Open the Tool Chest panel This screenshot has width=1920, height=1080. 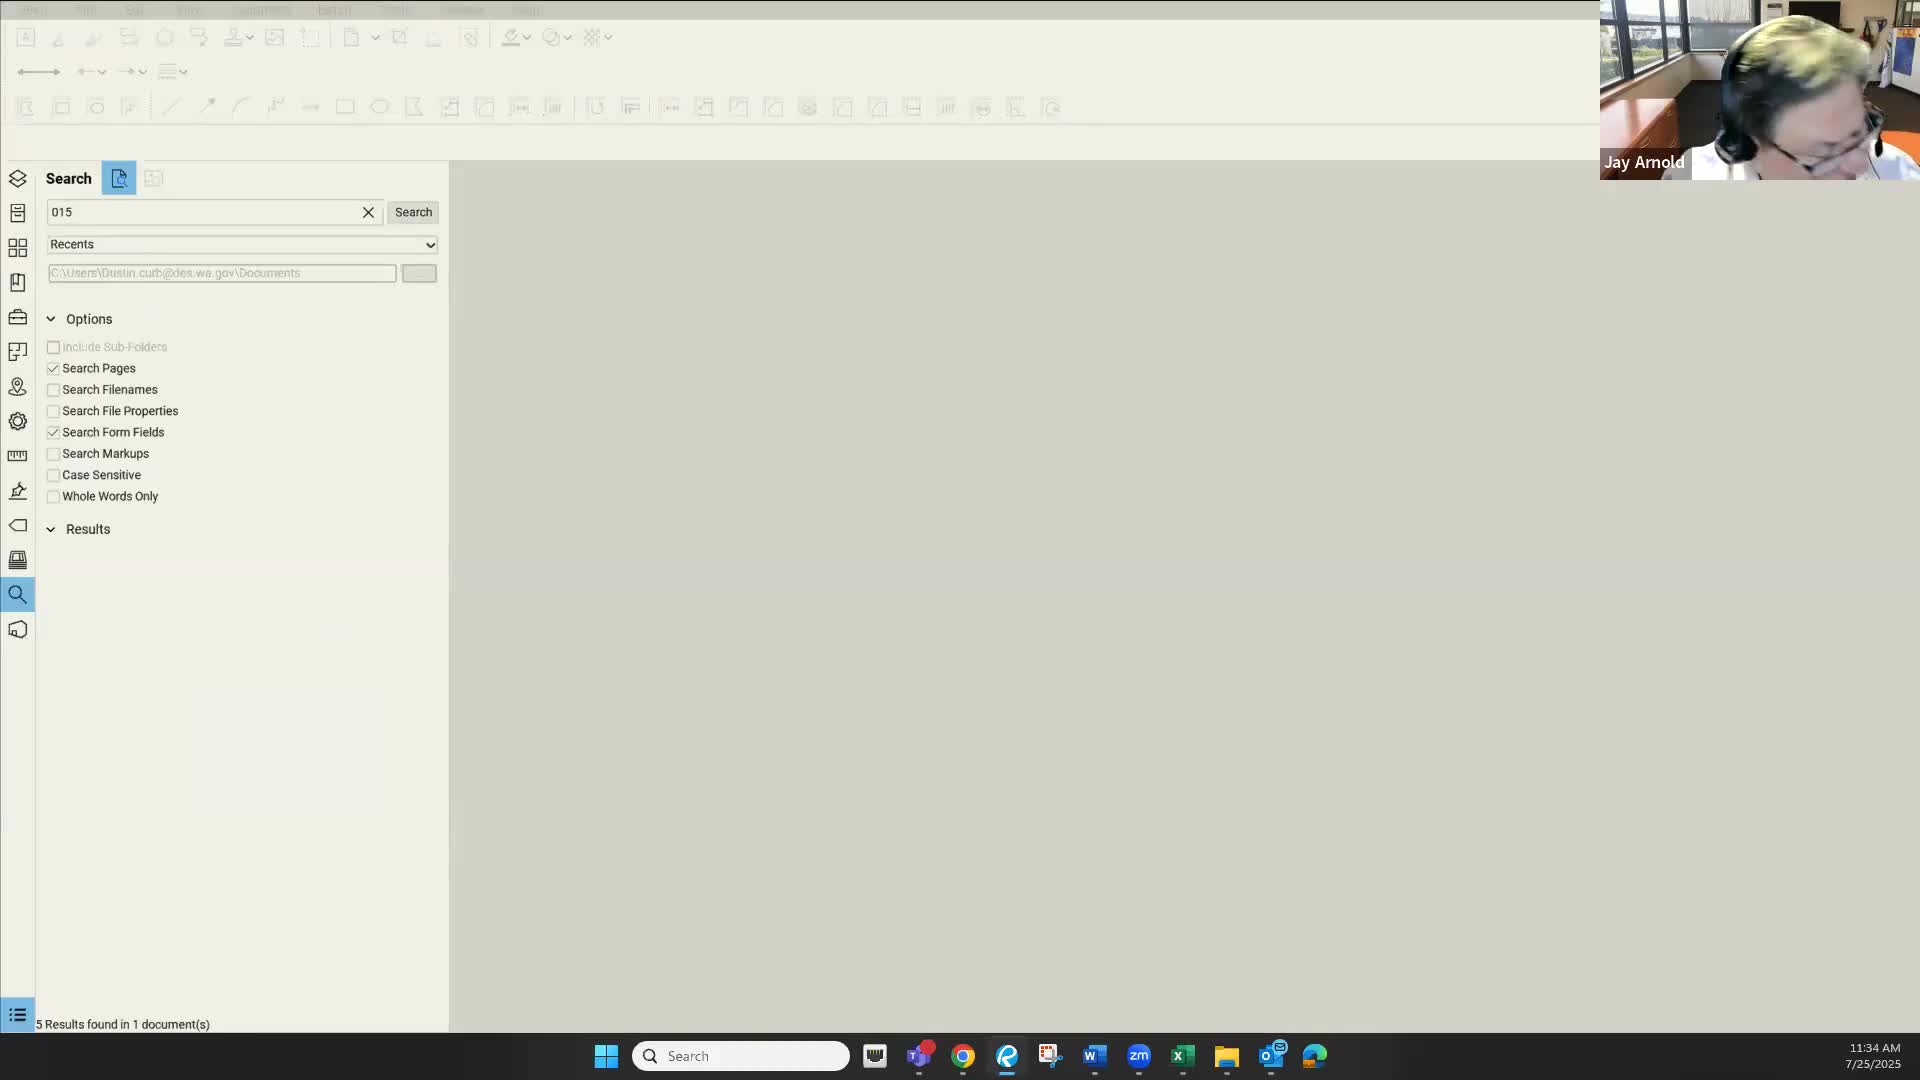pyautogui.click(x=17, y=317)
